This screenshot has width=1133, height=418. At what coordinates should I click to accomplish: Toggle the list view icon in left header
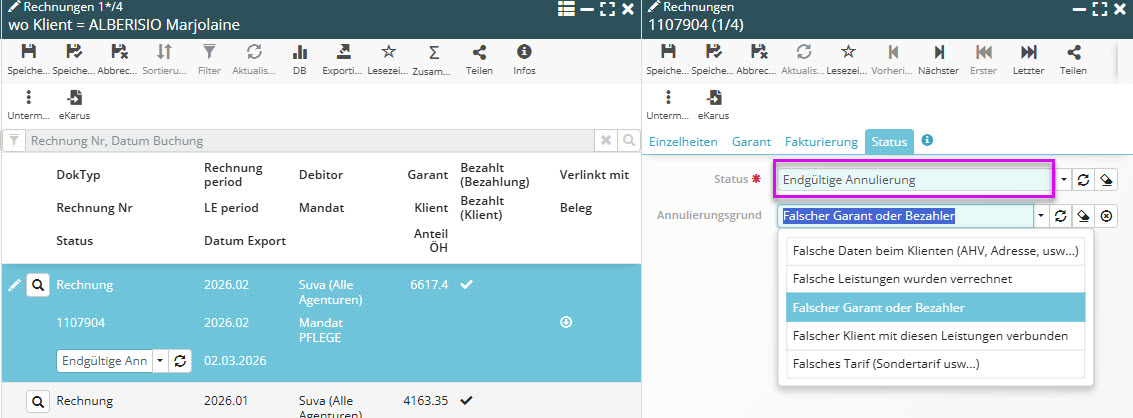coord(566,9)
